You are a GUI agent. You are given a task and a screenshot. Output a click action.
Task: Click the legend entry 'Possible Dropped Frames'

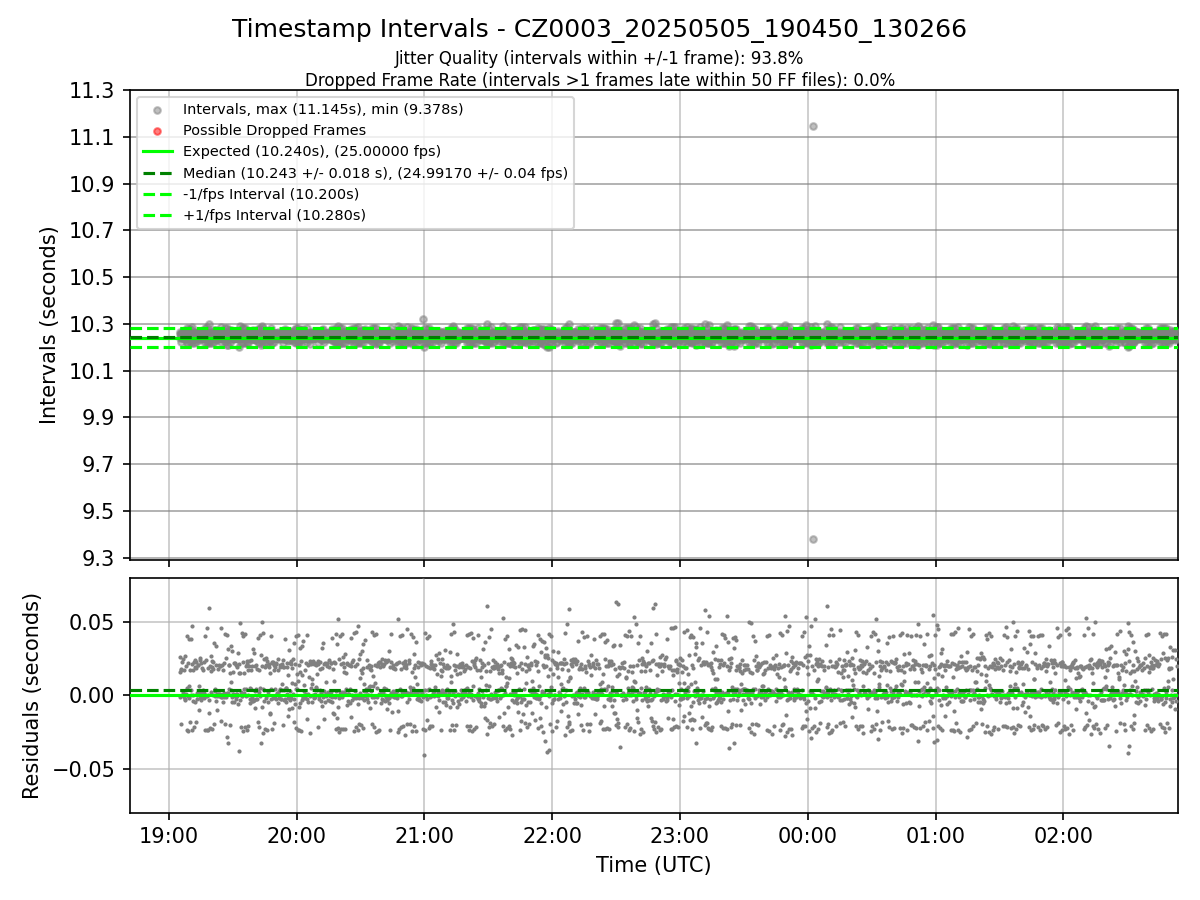point(274,130)
